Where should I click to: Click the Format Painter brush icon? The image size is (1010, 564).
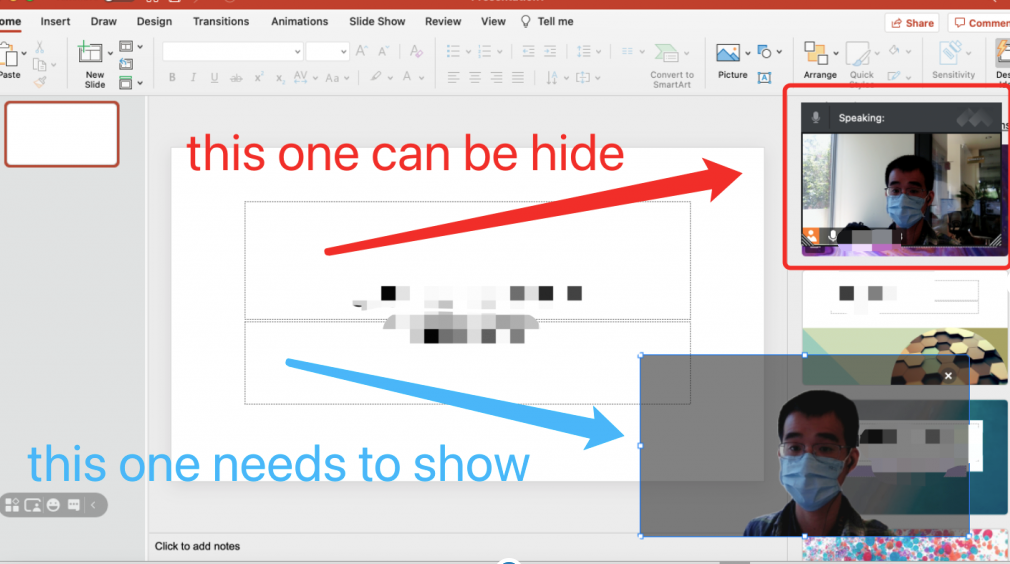pyautogui.click(x=40, y=82)
